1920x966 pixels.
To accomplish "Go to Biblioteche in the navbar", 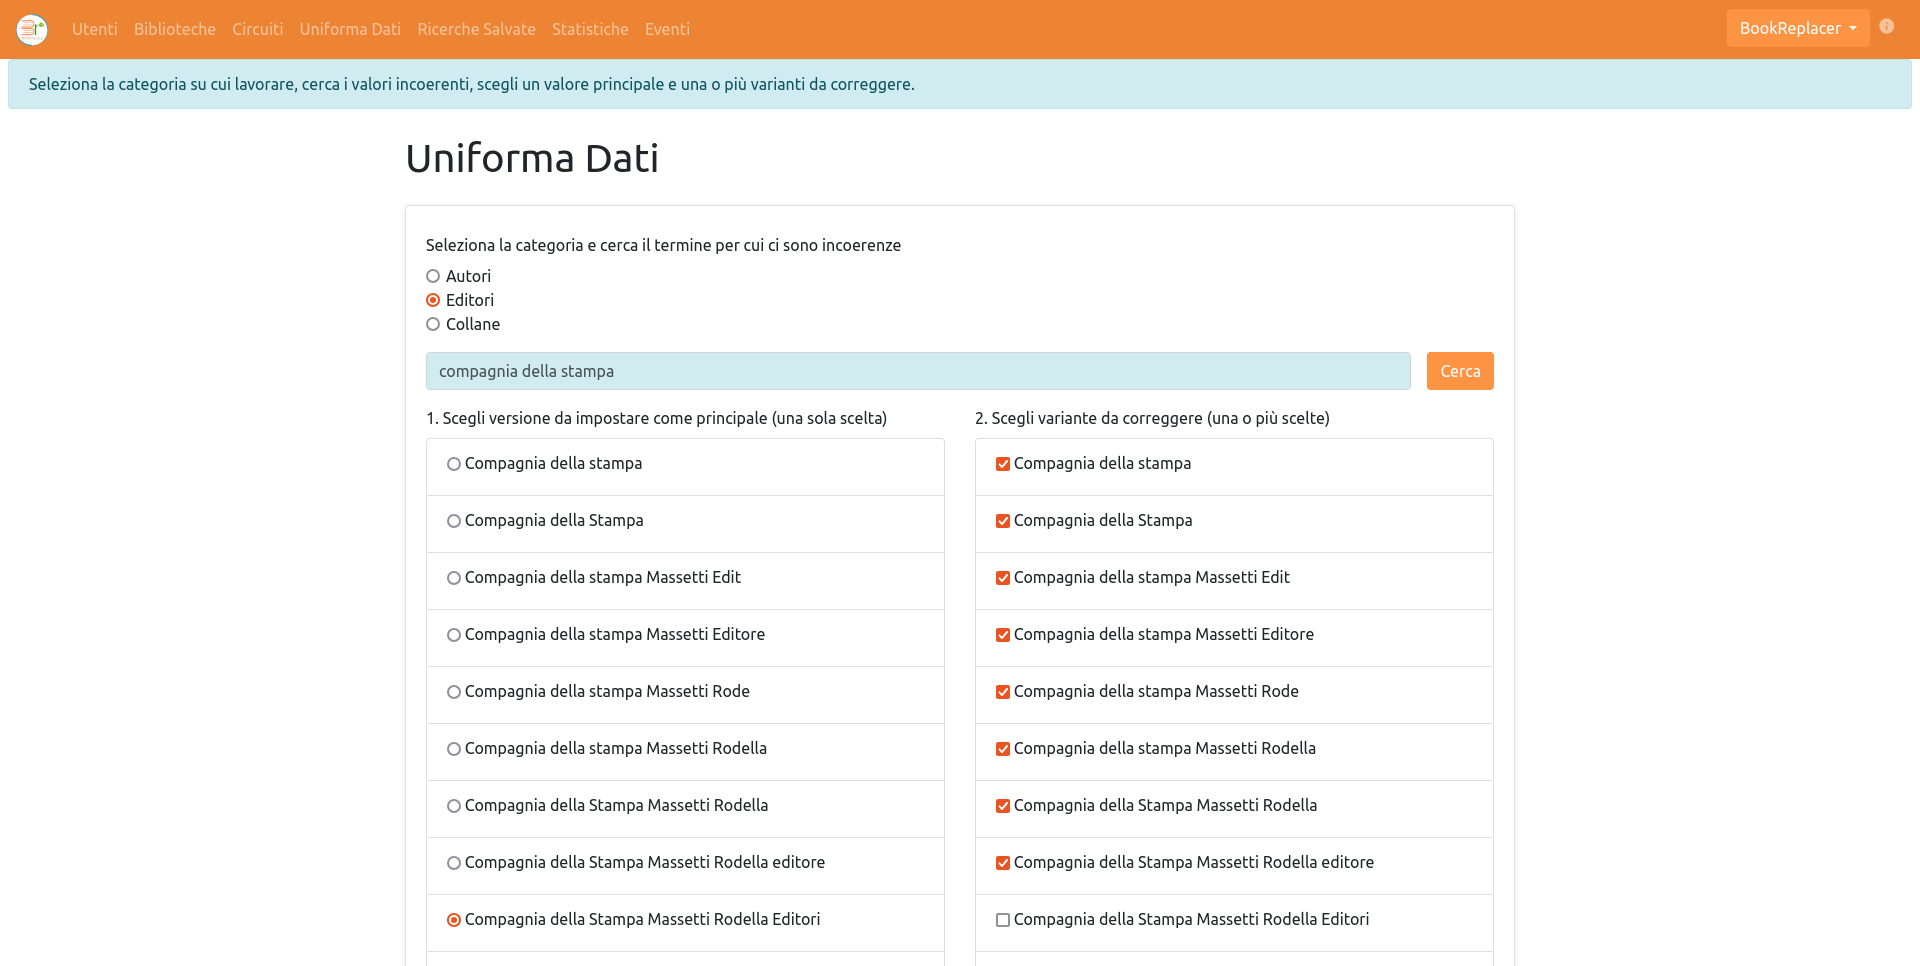I will click(x=175, y=29).
